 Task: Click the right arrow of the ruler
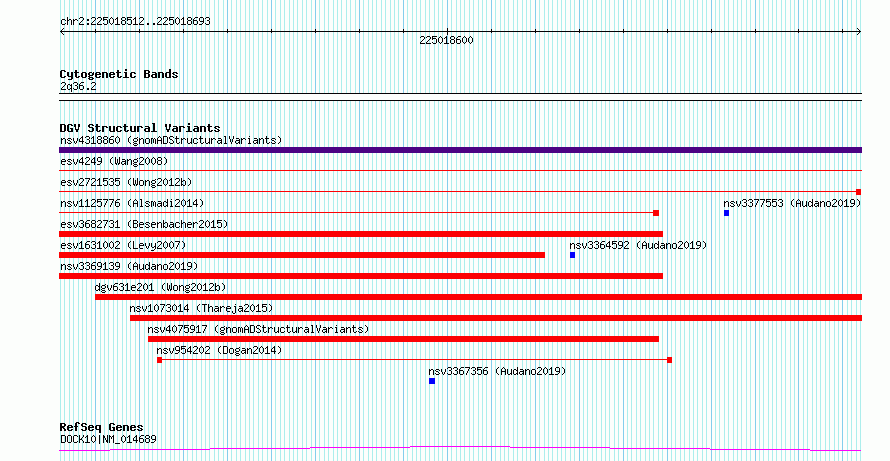tap(859, 32)
